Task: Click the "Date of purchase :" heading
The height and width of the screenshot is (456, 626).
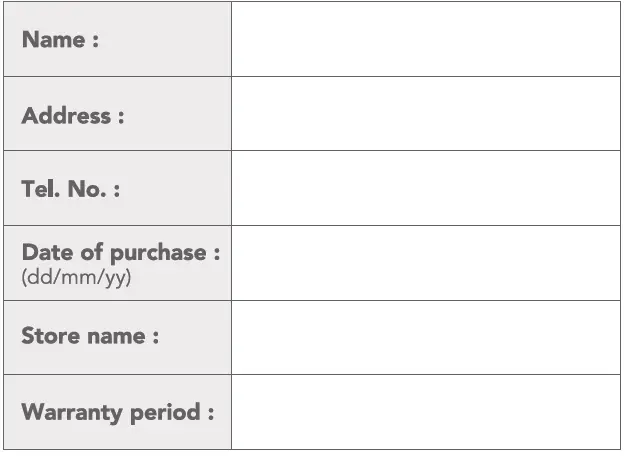Action: click(120, 252)
